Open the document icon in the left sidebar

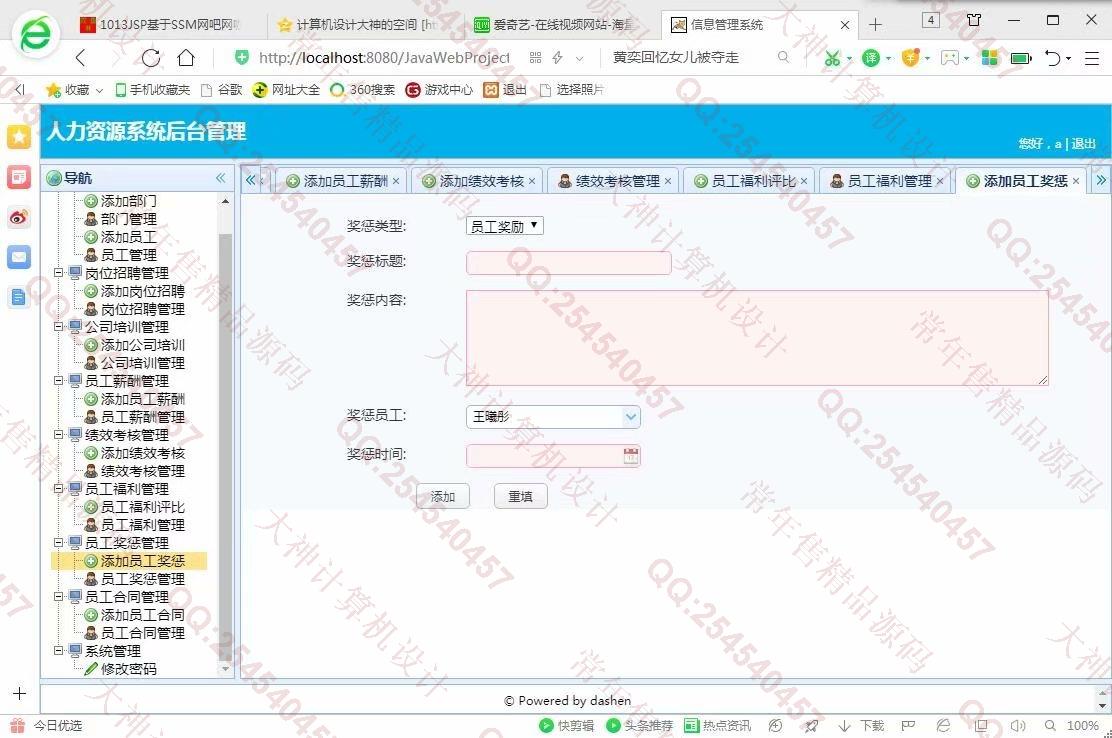[18, 298]
